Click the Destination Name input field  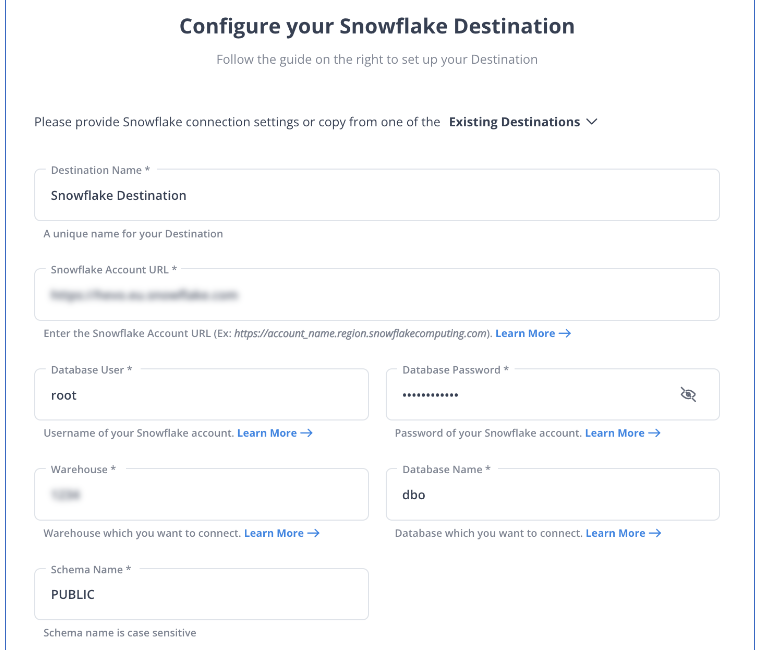point(377,195)
